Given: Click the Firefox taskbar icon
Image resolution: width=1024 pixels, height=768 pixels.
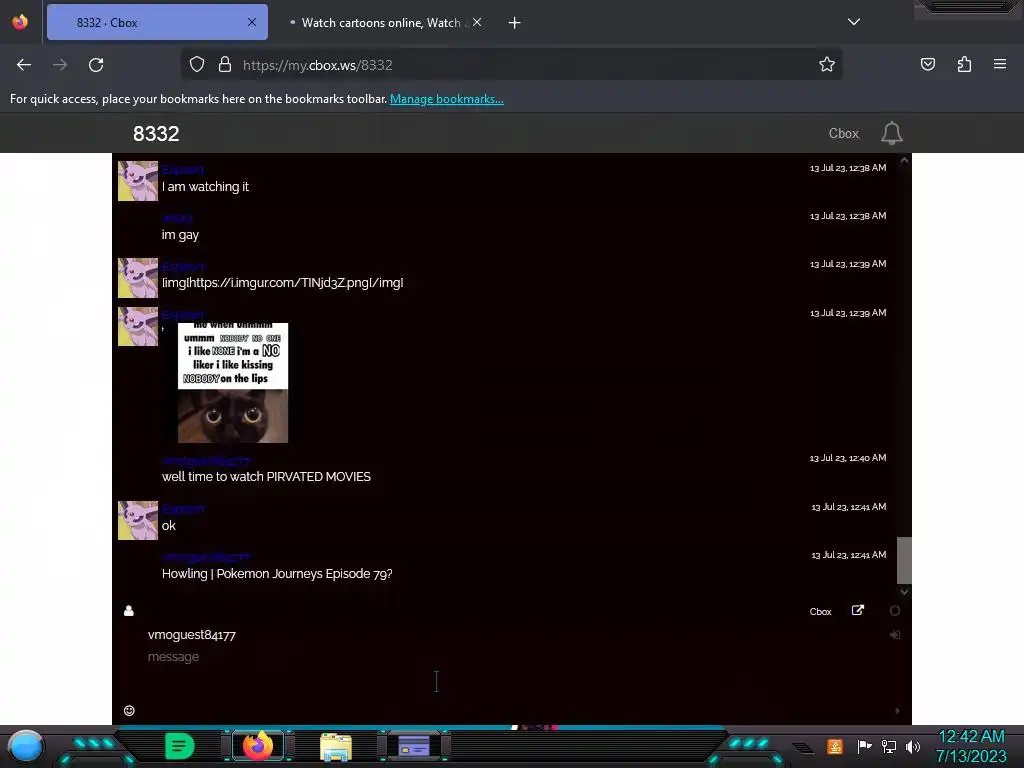Looking at the screenshot, I should tap(258, 746).
